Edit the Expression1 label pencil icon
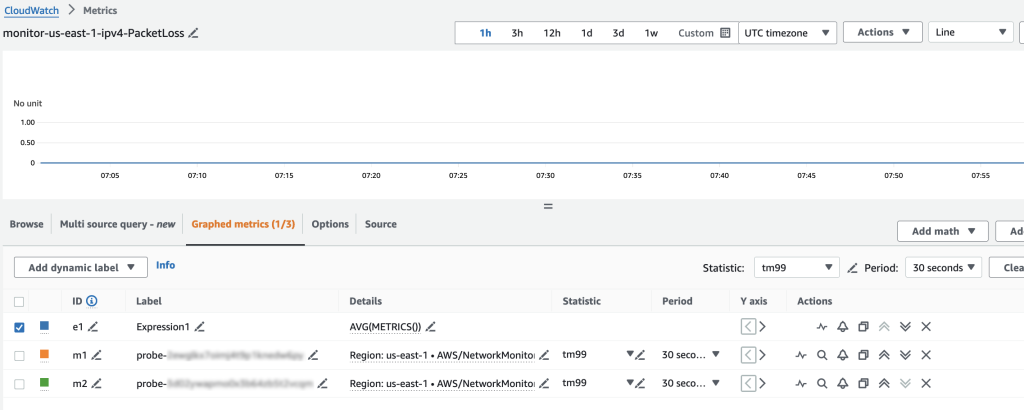Image resolution: width=1024 pixels, height=410 pixels. [200, 326]
